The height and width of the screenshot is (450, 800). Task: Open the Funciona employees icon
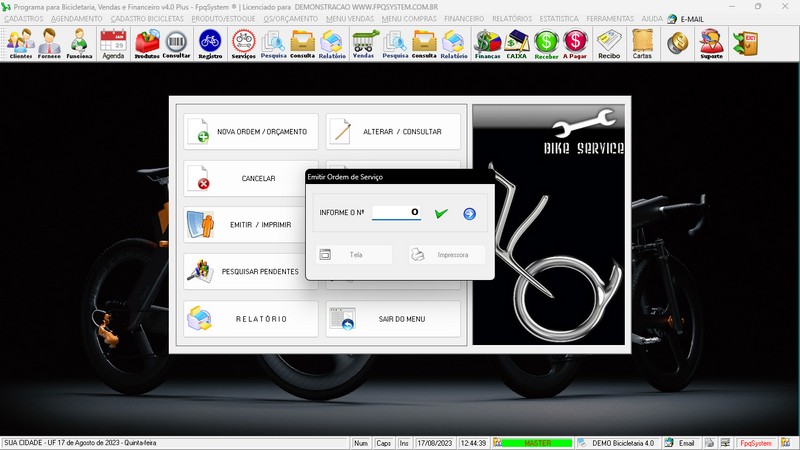pyautogui.click(x=79, y=44)
